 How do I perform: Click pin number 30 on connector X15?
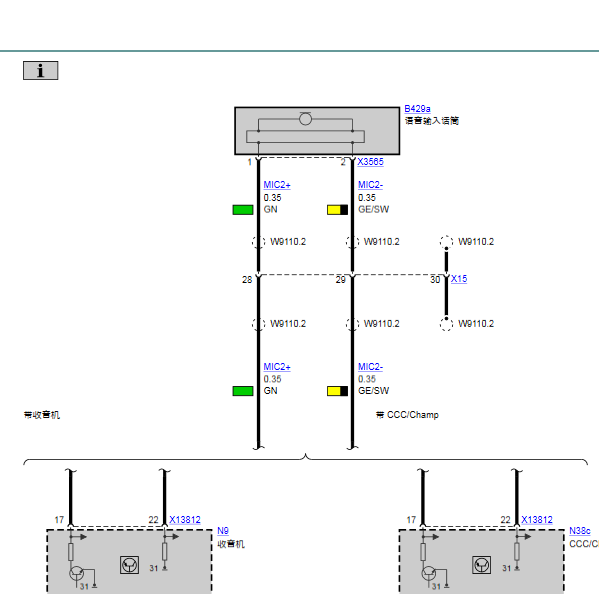435,280
